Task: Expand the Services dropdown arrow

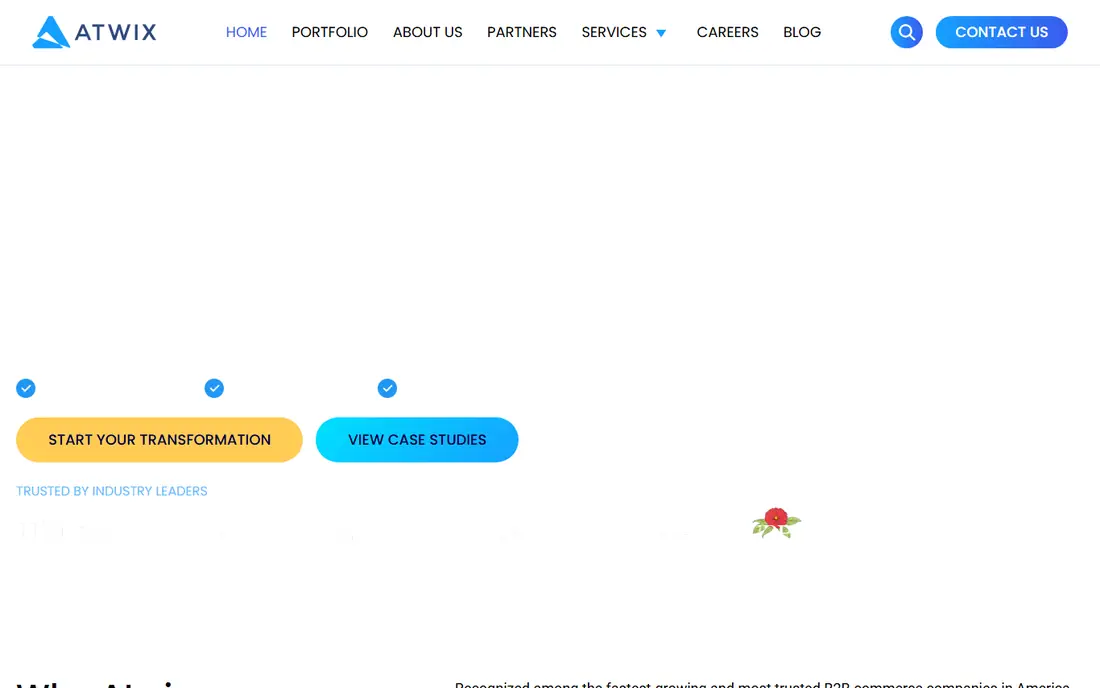Action: (661, 33)
